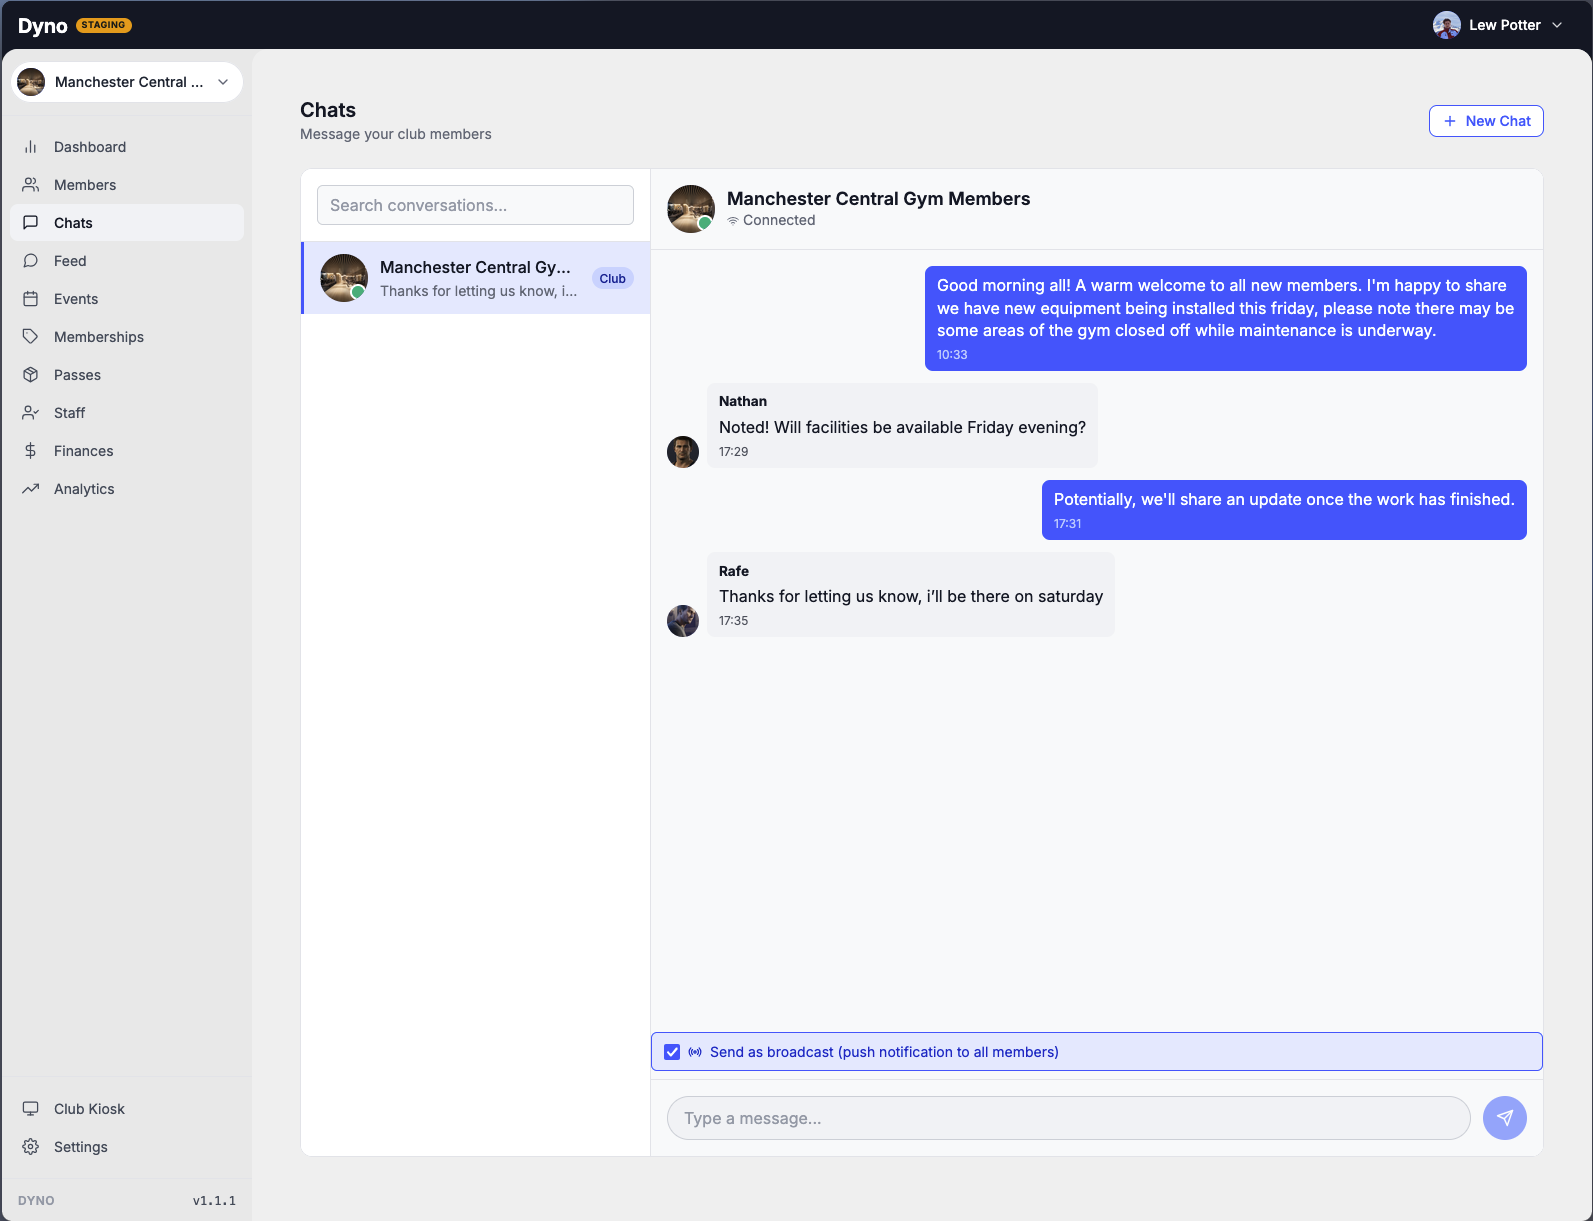Click the Staff user-check icon
Image resolution: width=1593 pixels, height=1221 pixels.
coord(31,413)
